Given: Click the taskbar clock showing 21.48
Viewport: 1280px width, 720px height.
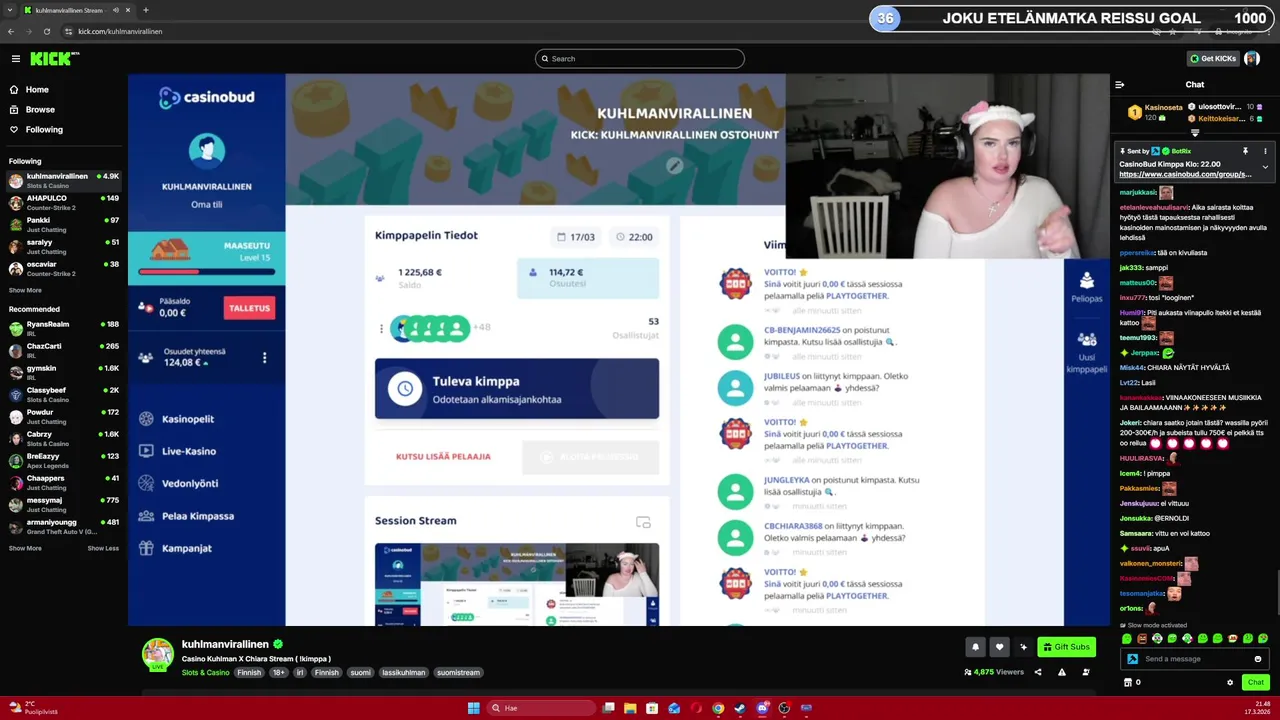Looking at the screenshot, I should click(1257, 708).
